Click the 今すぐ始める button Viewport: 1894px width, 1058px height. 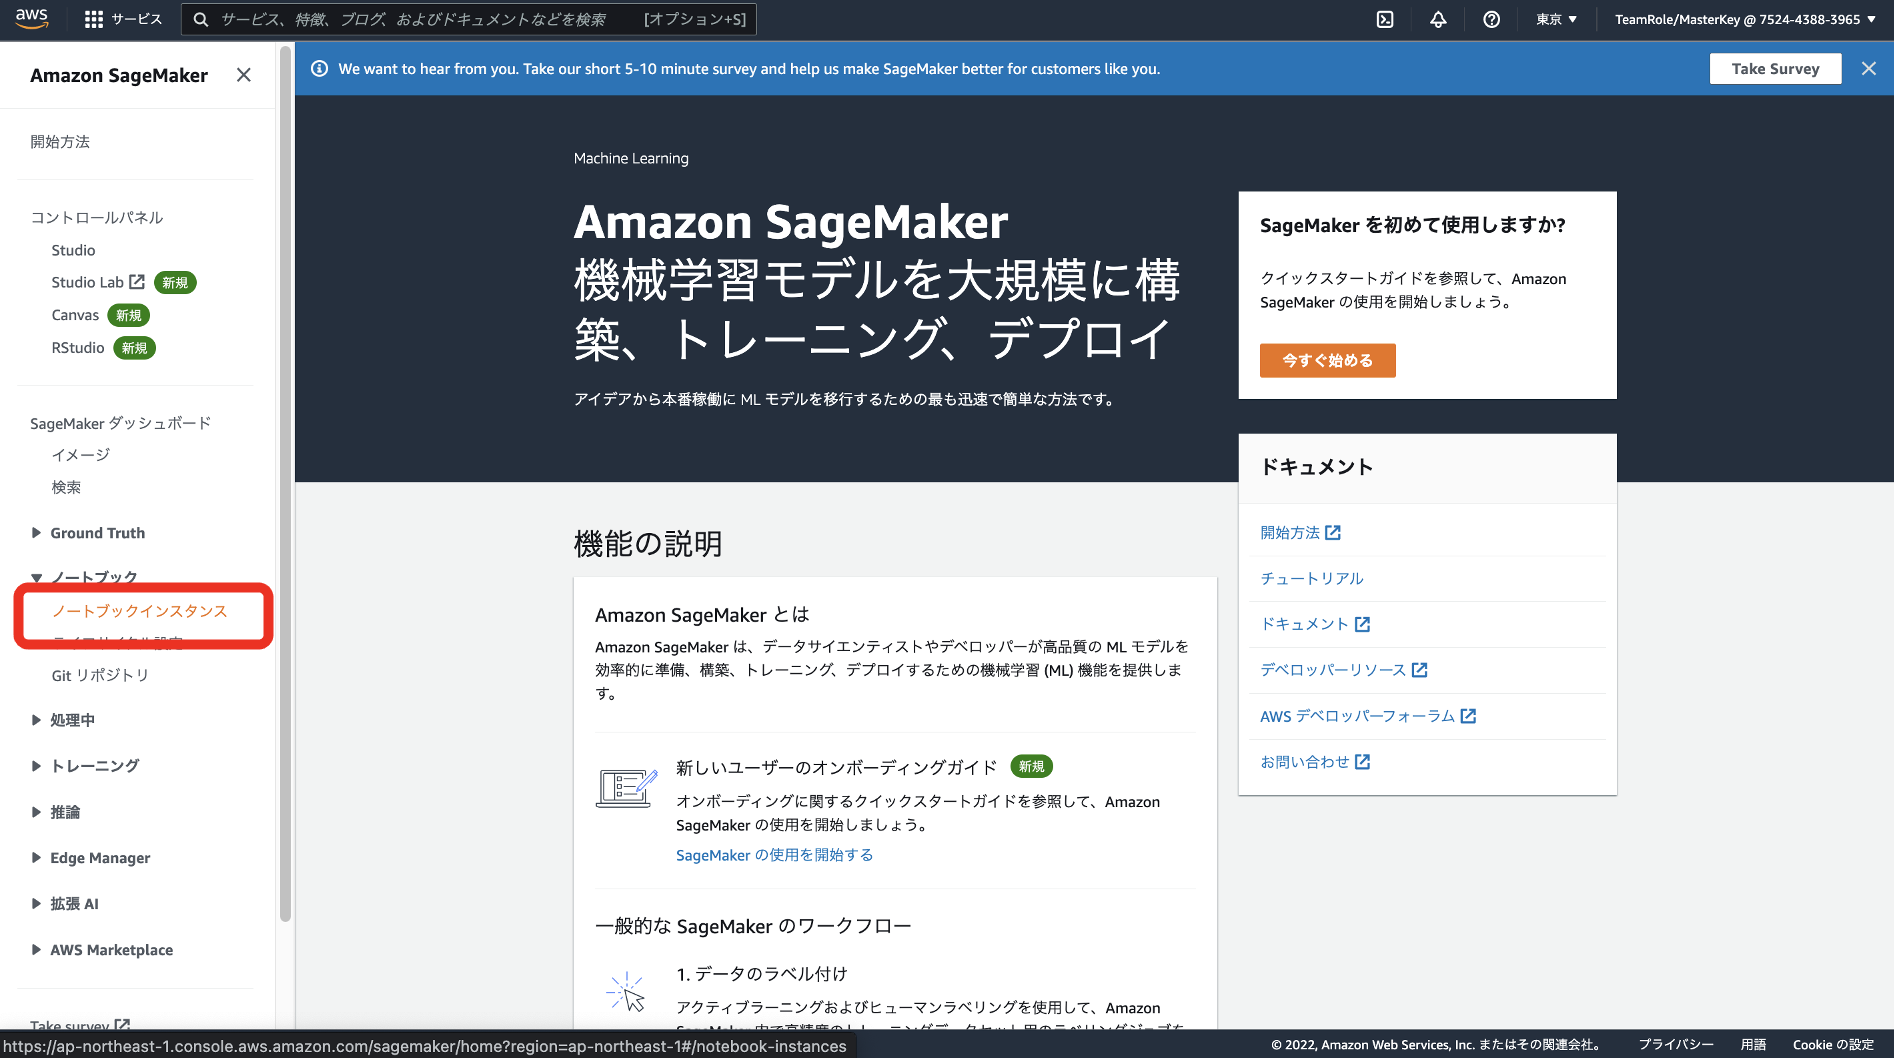[1327, 360]
